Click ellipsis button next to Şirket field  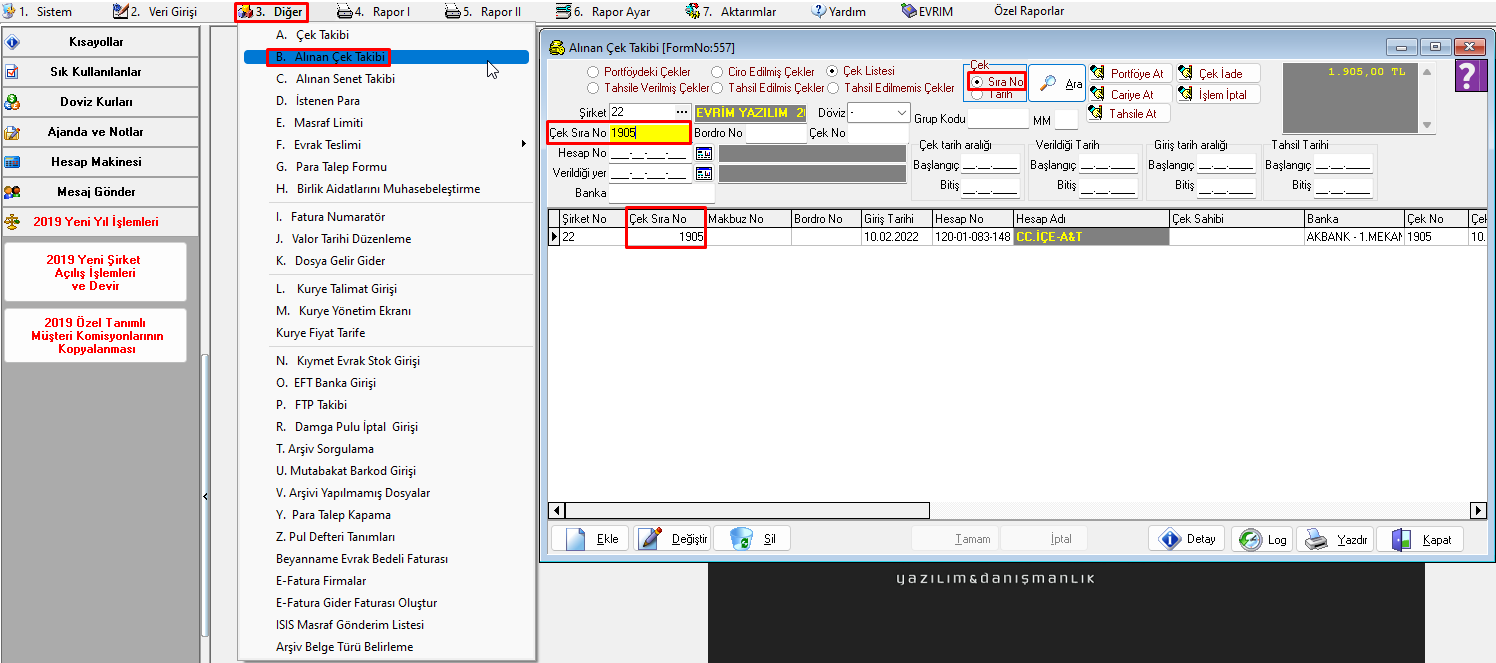pyautogui.click(x=682, y=113)
